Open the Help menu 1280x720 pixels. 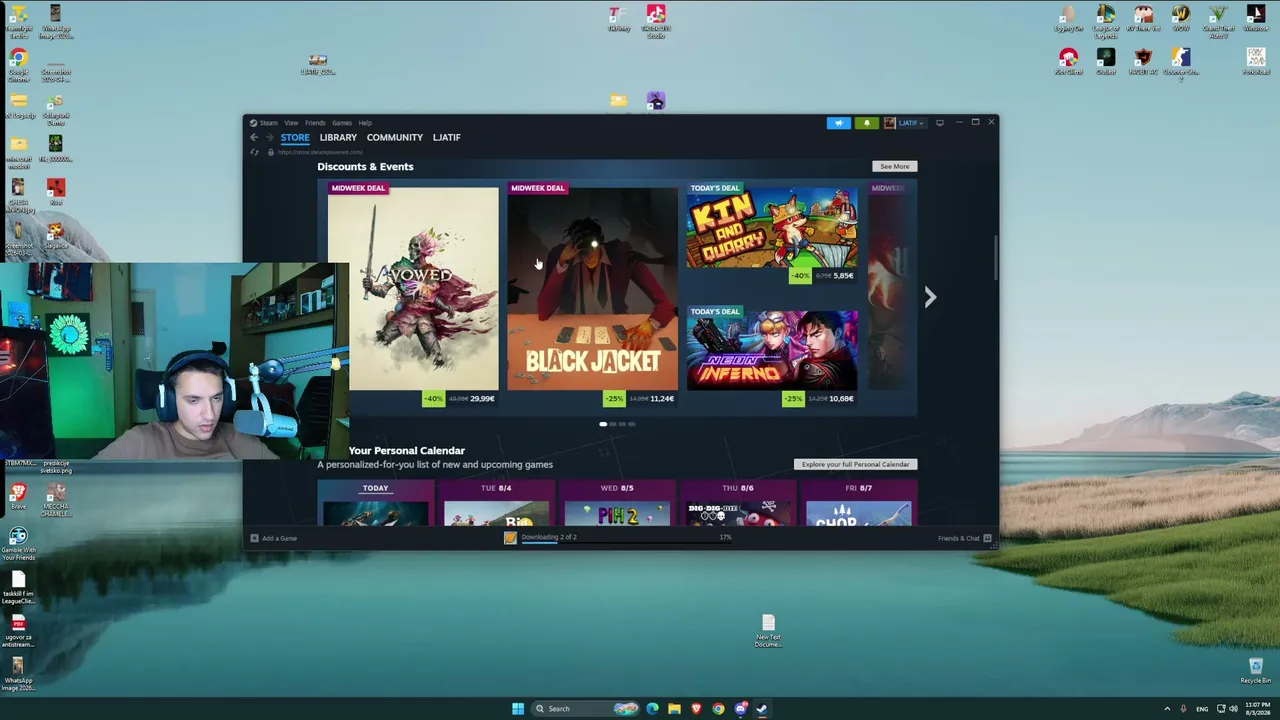pyautogui.click(x=365, y=123)
